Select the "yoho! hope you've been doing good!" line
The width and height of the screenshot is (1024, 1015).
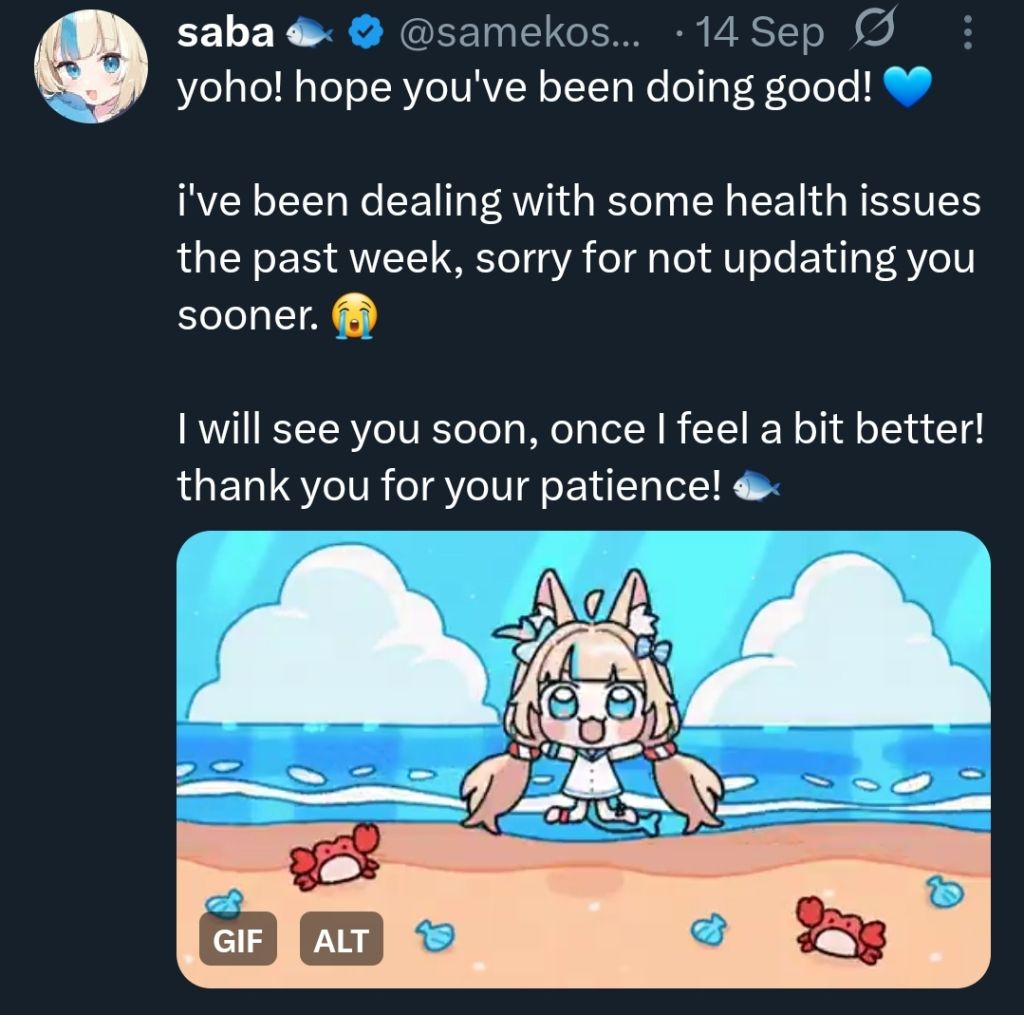(524, 88)
